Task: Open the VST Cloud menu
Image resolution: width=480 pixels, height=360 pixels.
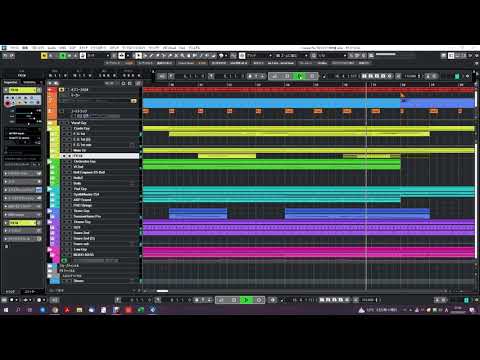Action: click(x=169, y=48)
